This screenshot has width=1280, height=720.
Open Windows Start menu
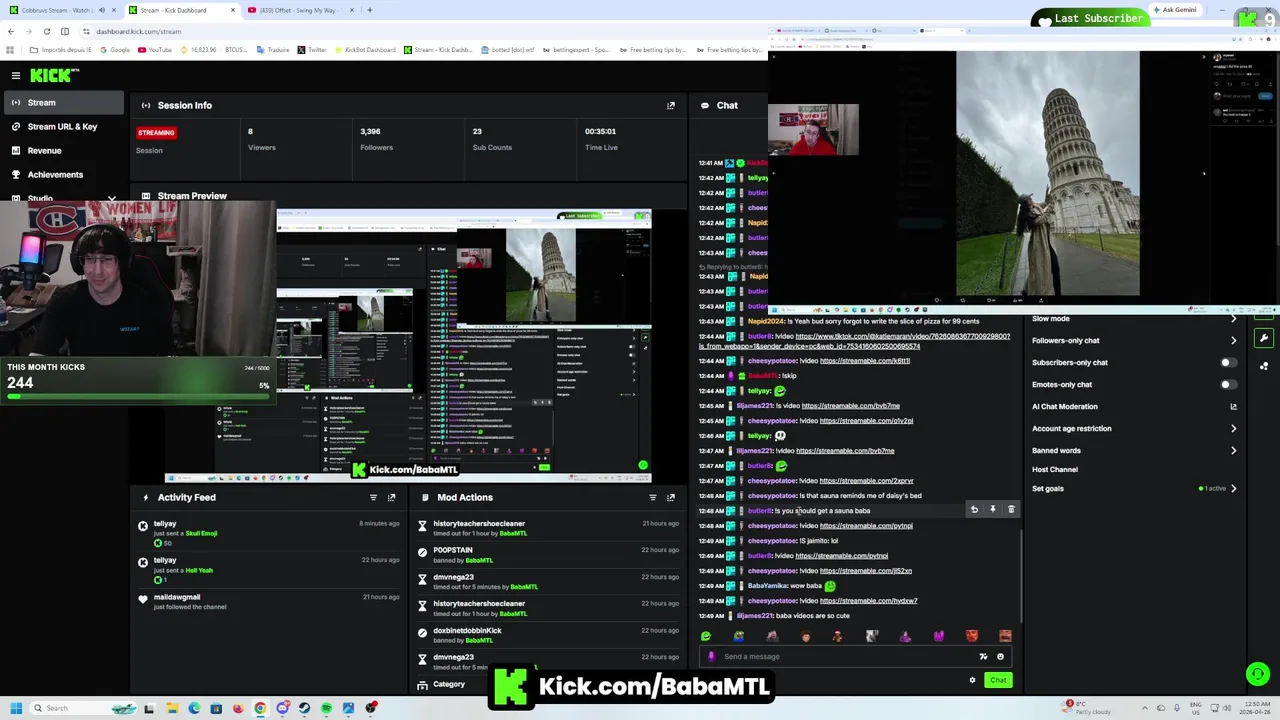(15, 708)
